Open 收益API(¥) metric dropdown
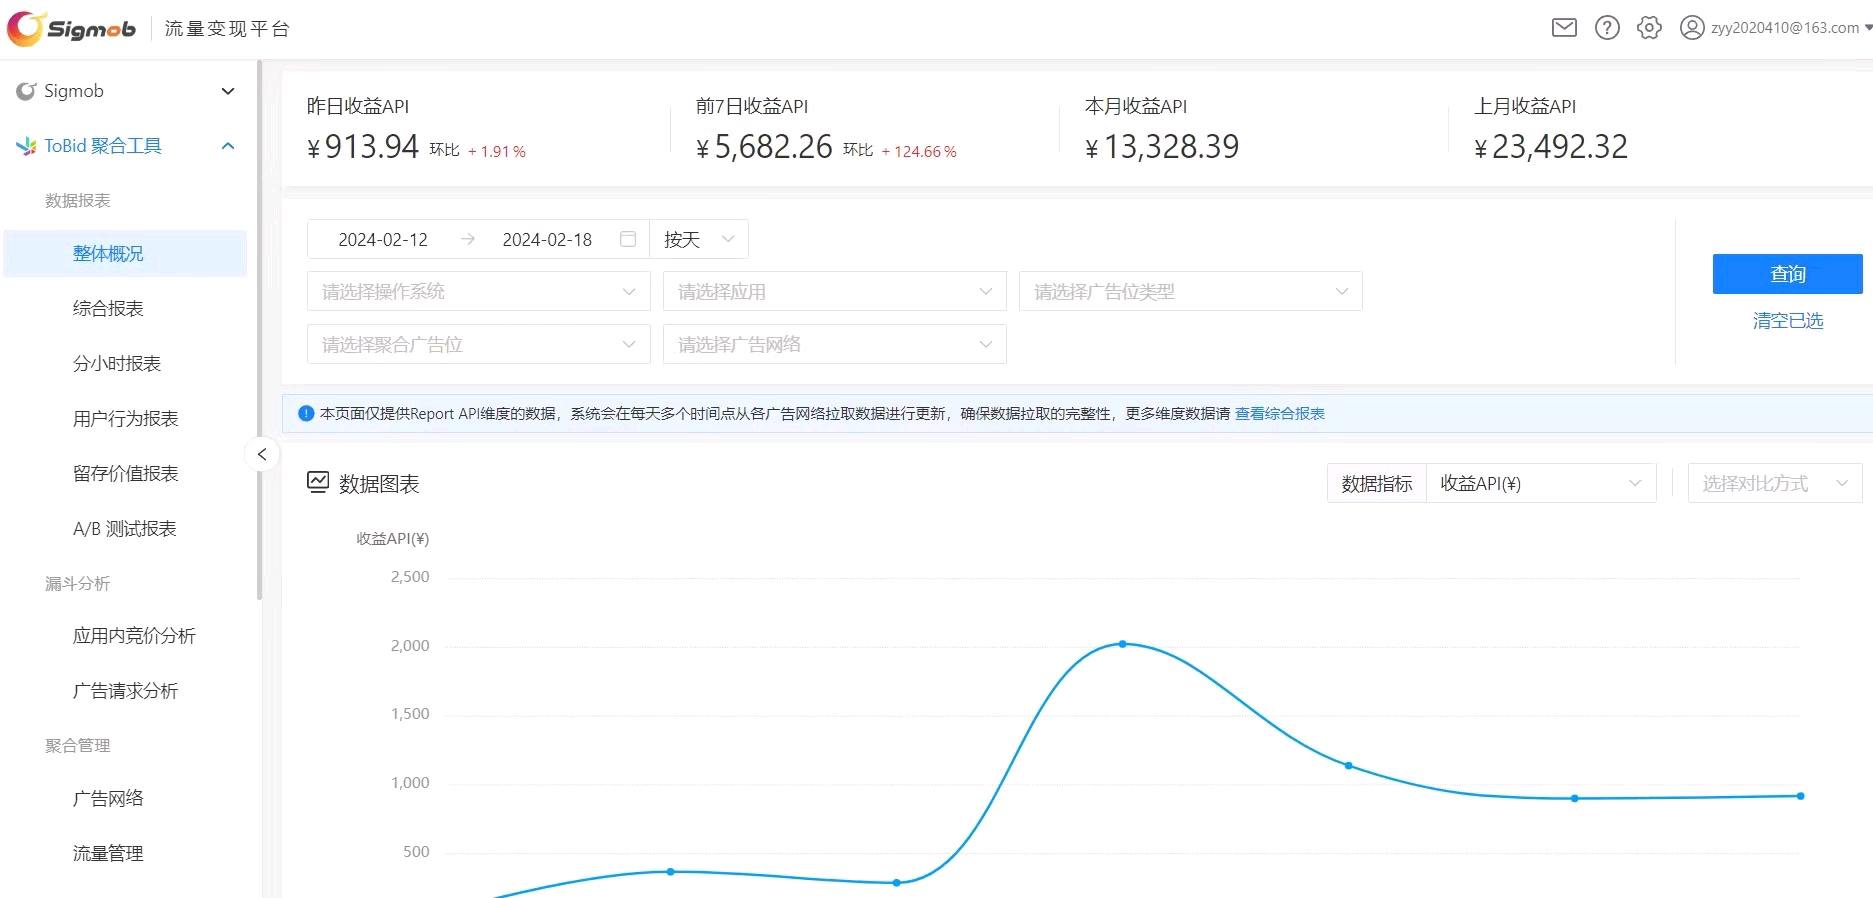 (x=1541, y=484)
